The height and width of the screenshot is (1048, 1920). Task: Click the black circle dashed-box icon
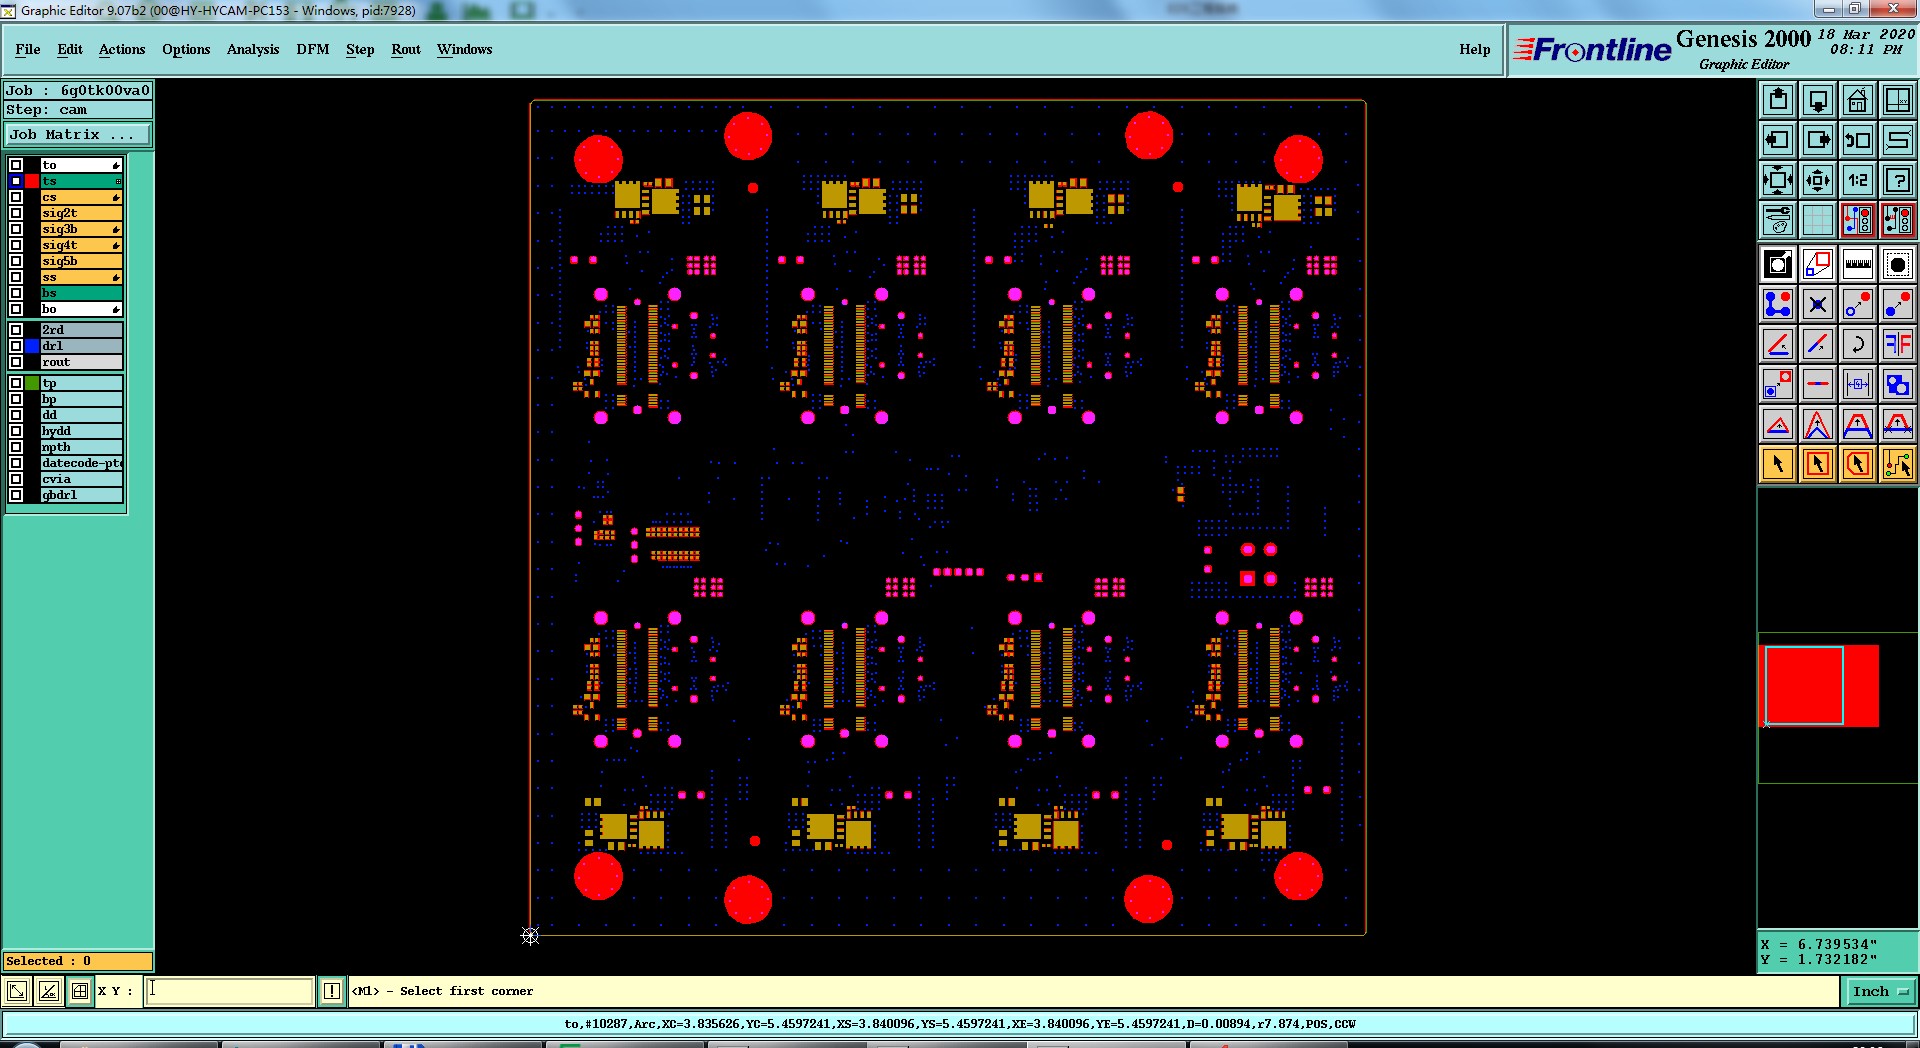1898,264
